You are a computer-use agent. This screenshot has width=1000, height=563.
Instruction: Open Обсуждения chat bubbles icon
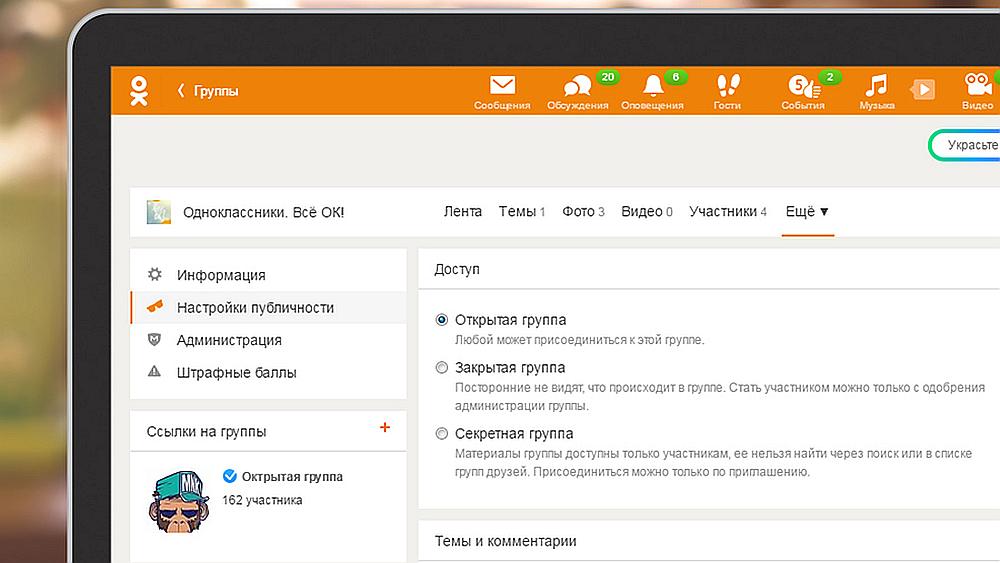tap(577, 85)
